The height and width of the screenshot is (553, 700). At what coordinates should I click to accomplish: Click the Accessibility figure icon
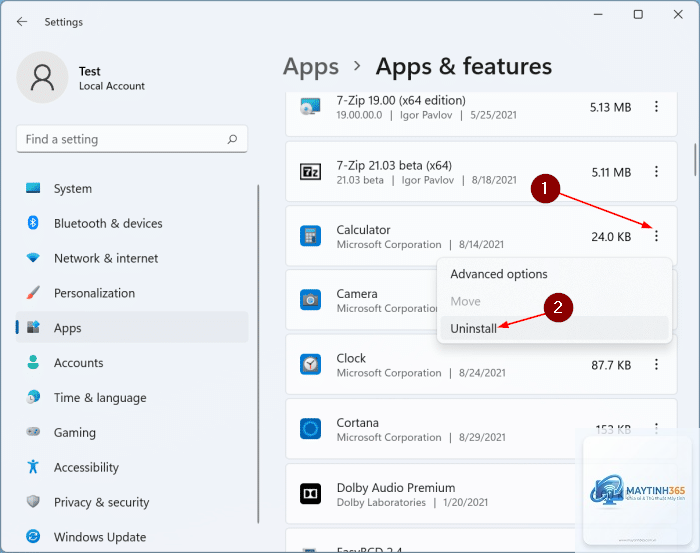33,466
